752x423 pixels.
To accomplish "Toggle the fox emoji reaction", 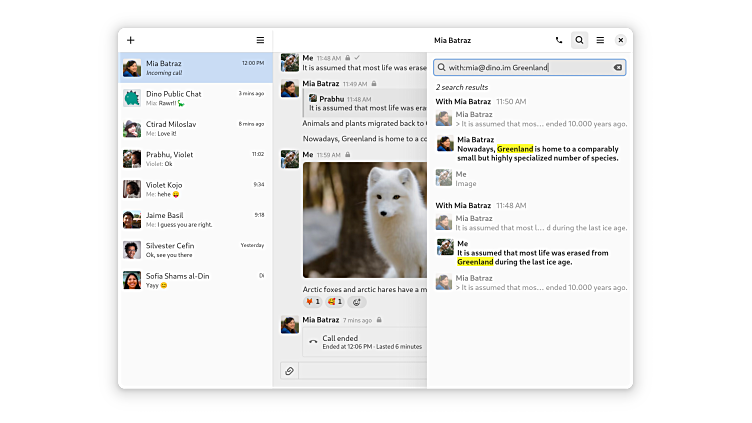I will point(312,302).
